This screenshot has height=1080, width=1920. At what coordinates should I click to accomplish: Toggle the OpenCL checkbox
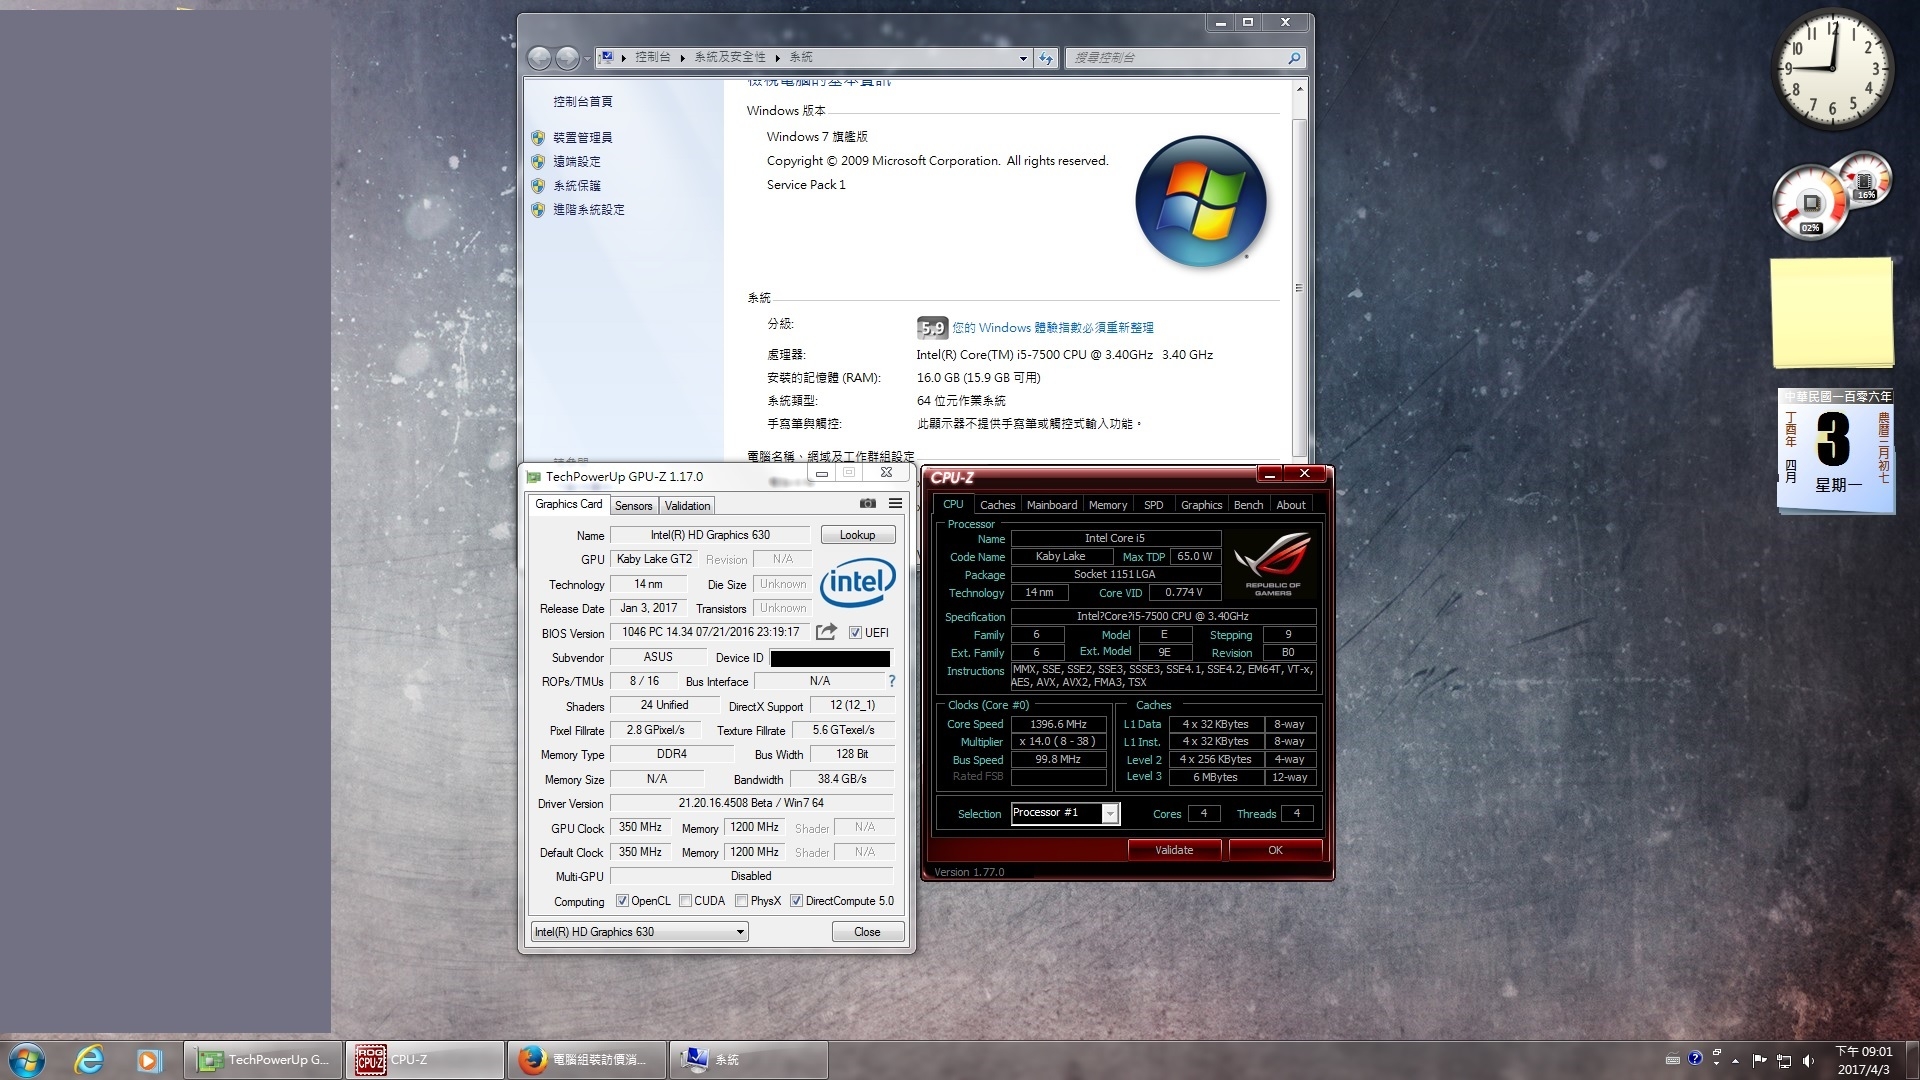tap(622, 901)
